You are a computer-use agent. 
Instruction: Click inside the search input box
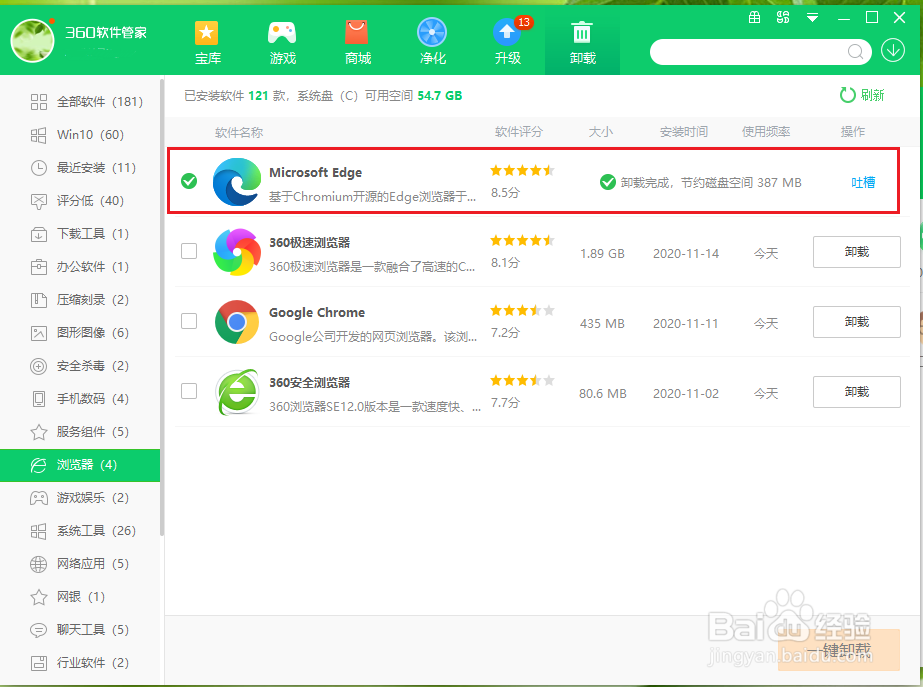[x=751, y=52]
